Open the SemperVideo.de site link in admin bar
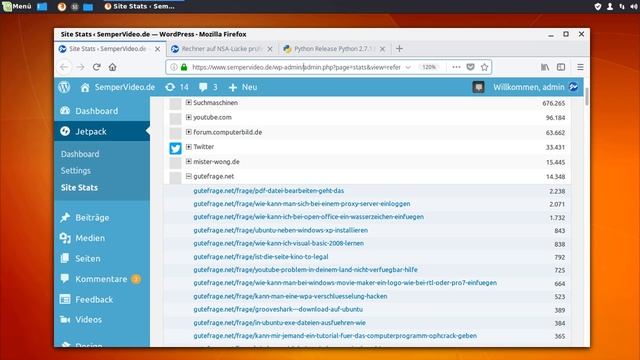 (x=118, y=87)
